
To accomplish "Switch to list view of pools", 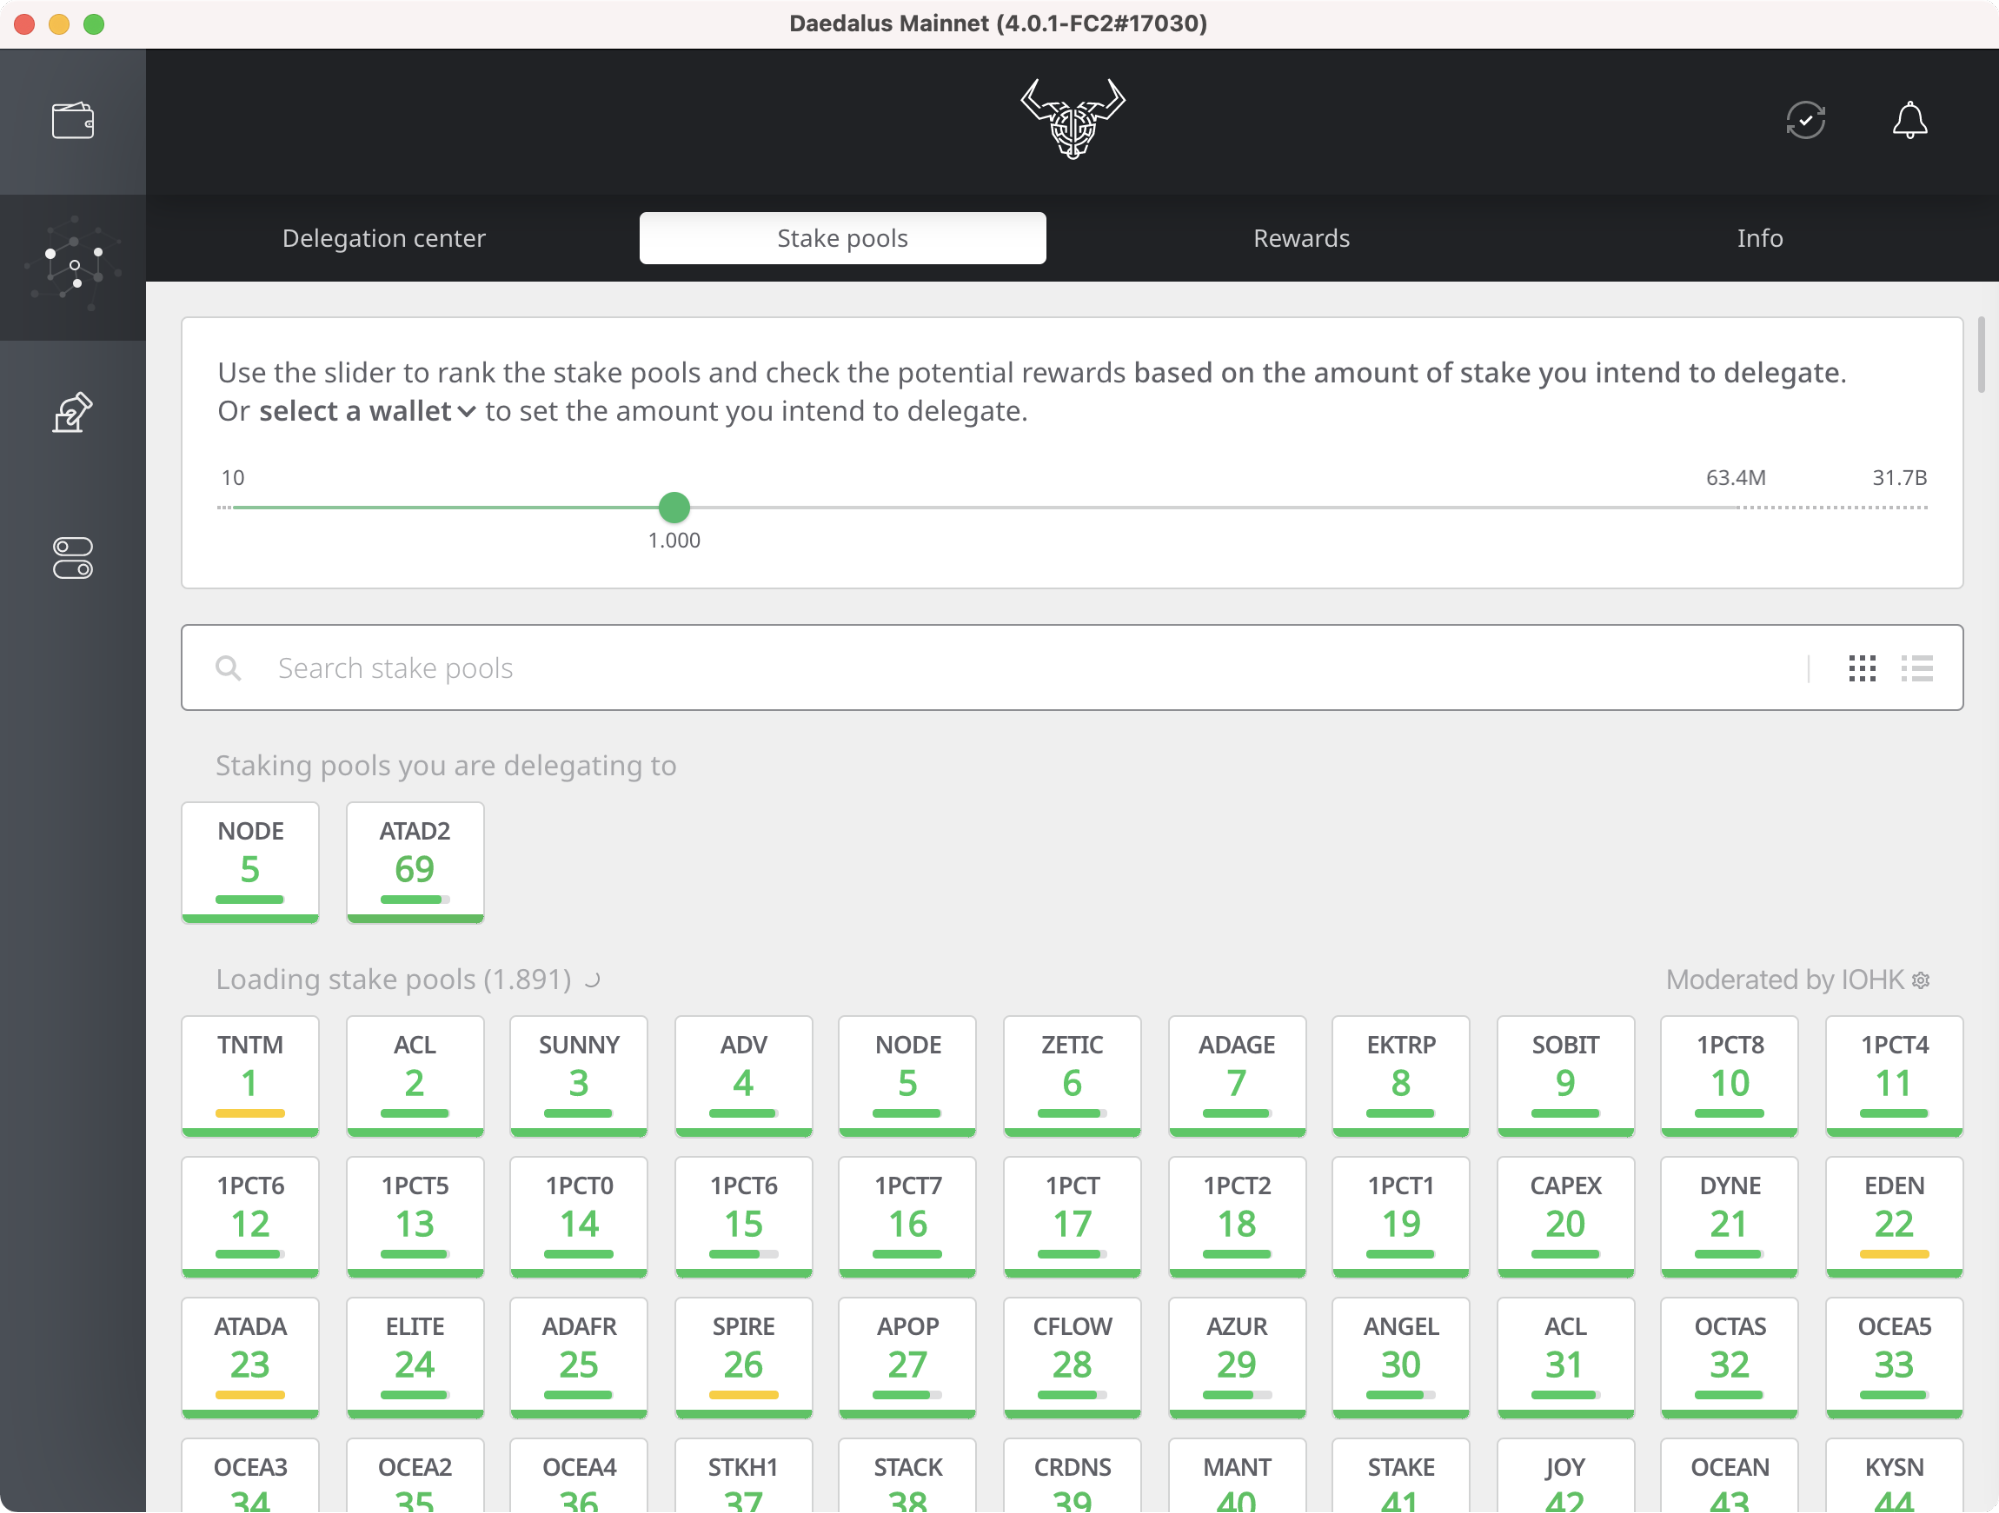I will tap(1917, 668).
